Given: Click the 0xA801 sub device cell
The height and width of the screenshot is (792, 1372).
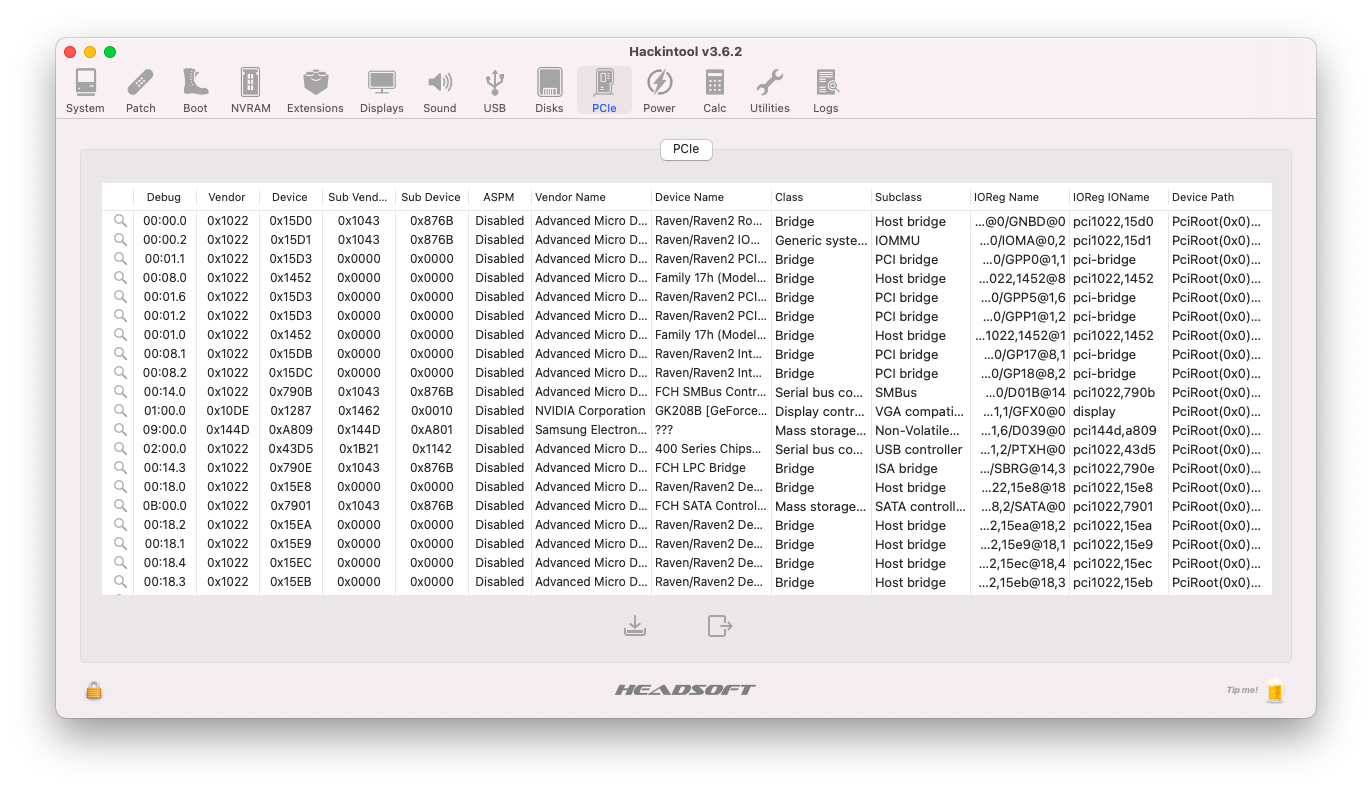Looking at the screenshot, I should (x=432, y=430).
